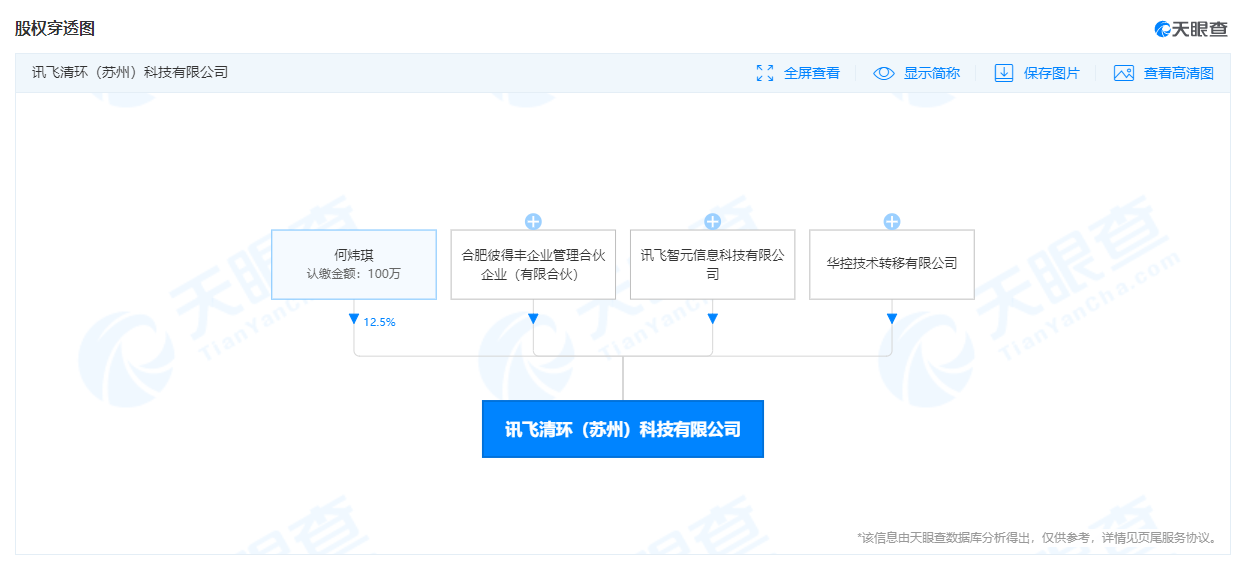Image resolution: width=1247 pixels, height=571 pixels.
Task: Click the fullscreen view icon
Action: (x=765, y=73)
